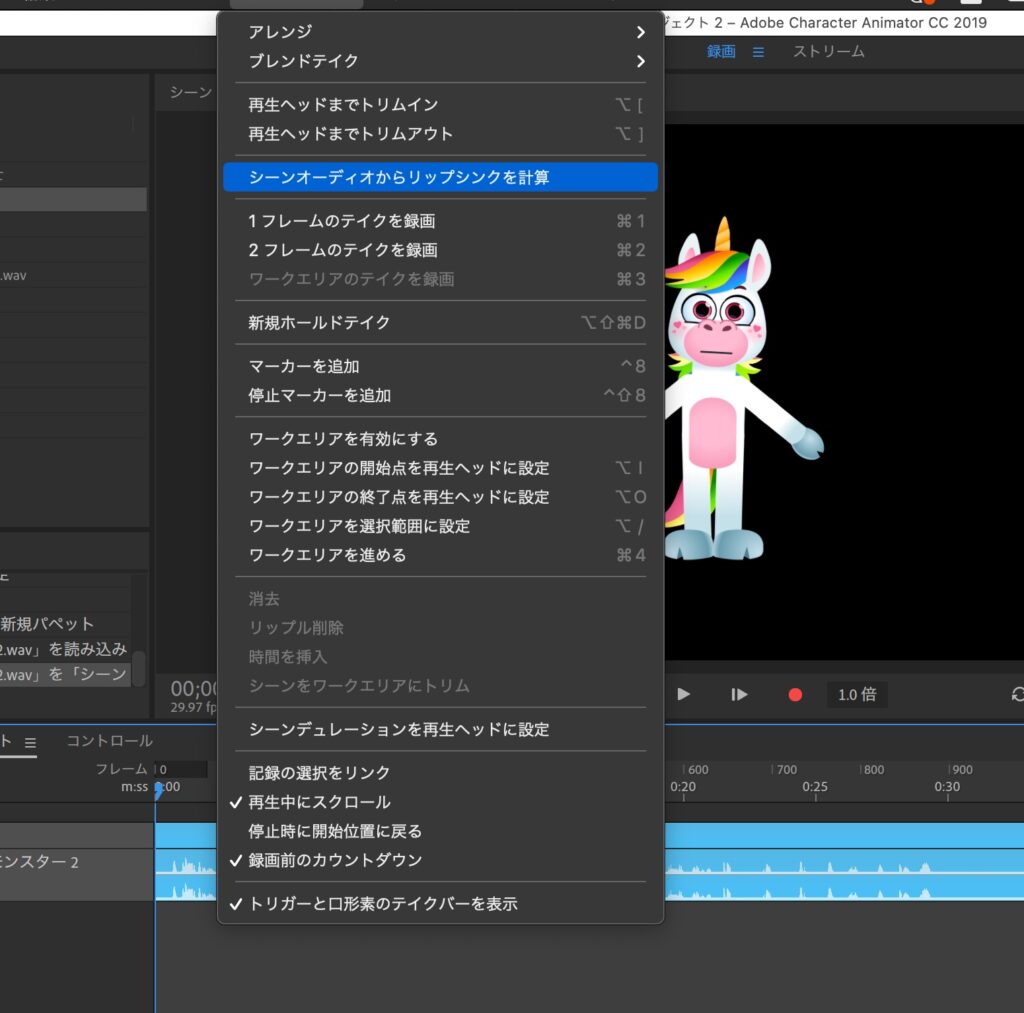1024x1013 pixels.
Task: Enable 停止時に開始位置に戻る option
Action: coord(335,831)
